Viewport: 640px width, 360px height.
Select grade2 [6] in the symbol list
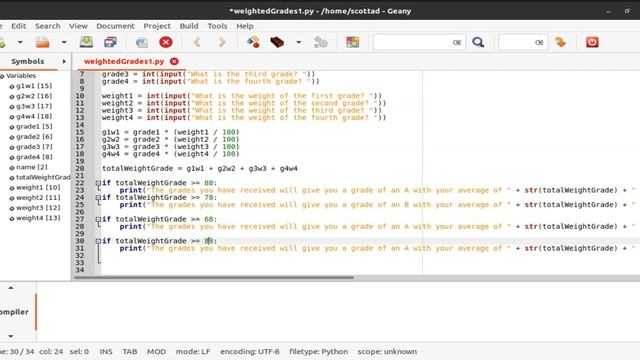click(34, 137)
